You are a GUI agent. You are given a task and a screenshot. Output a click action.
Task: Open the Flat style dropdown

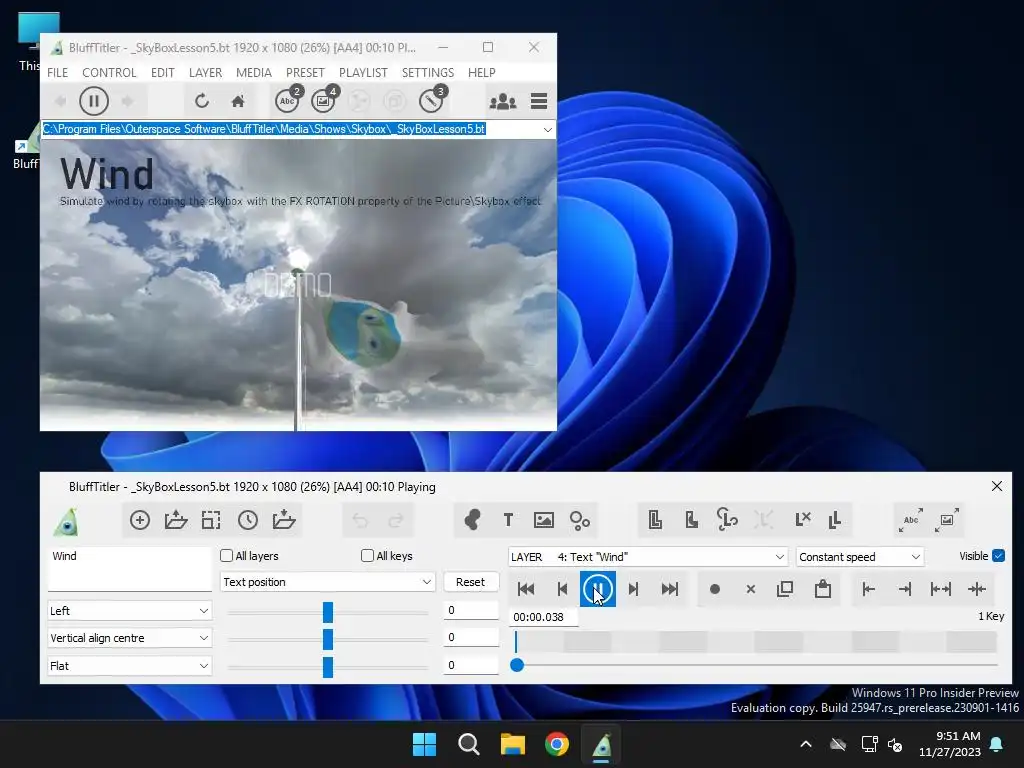[x=129, y=665]
